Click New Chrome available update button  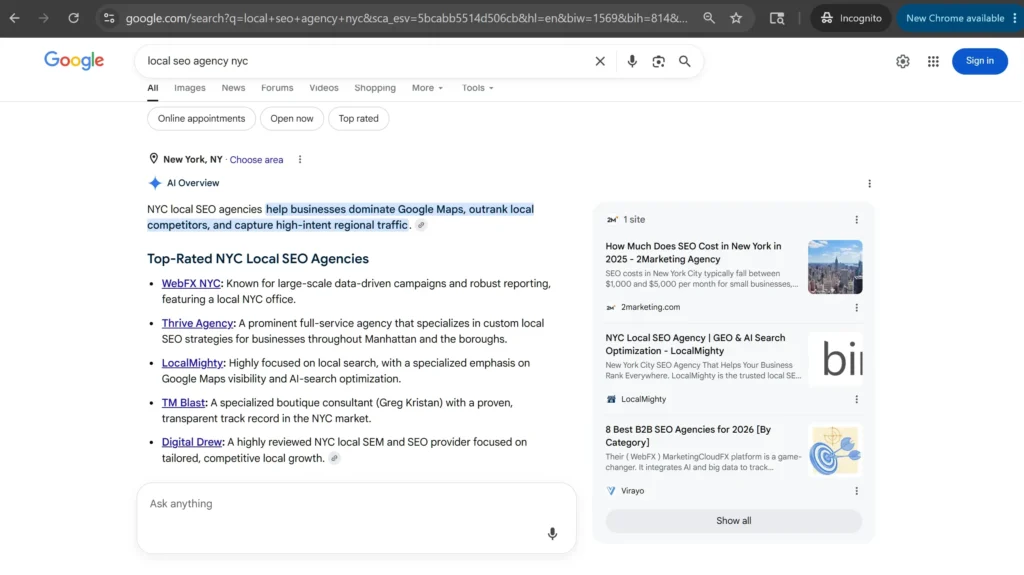coord(955,18)
